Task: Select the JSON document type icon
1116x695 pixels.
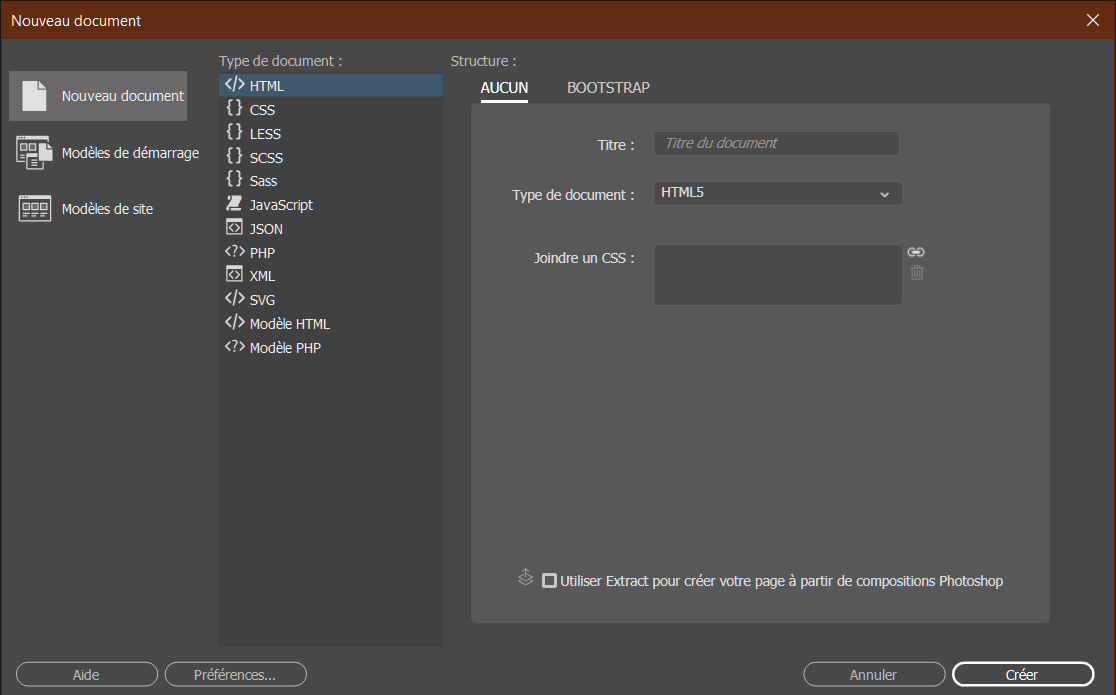Action: coord(234,228)
